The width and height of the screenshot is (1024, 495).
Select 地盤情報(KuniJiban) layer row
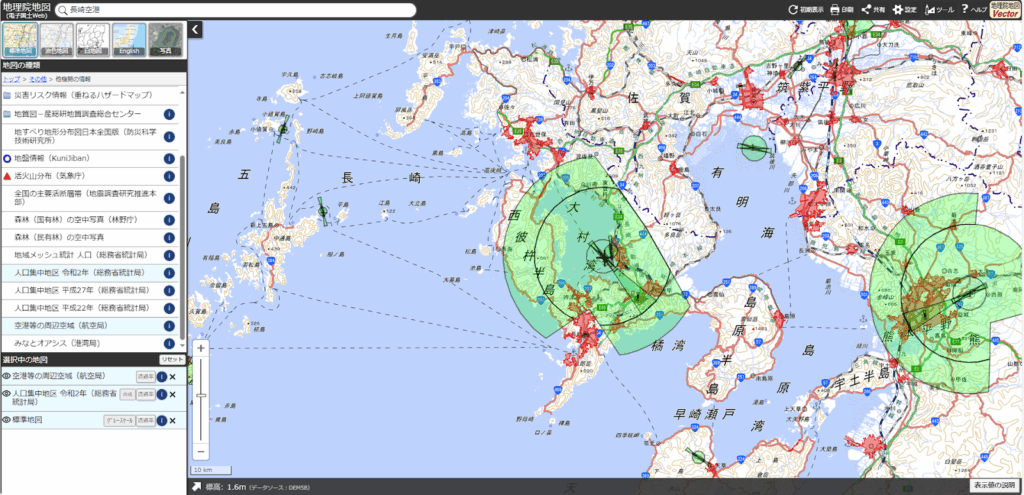[89, 159]
